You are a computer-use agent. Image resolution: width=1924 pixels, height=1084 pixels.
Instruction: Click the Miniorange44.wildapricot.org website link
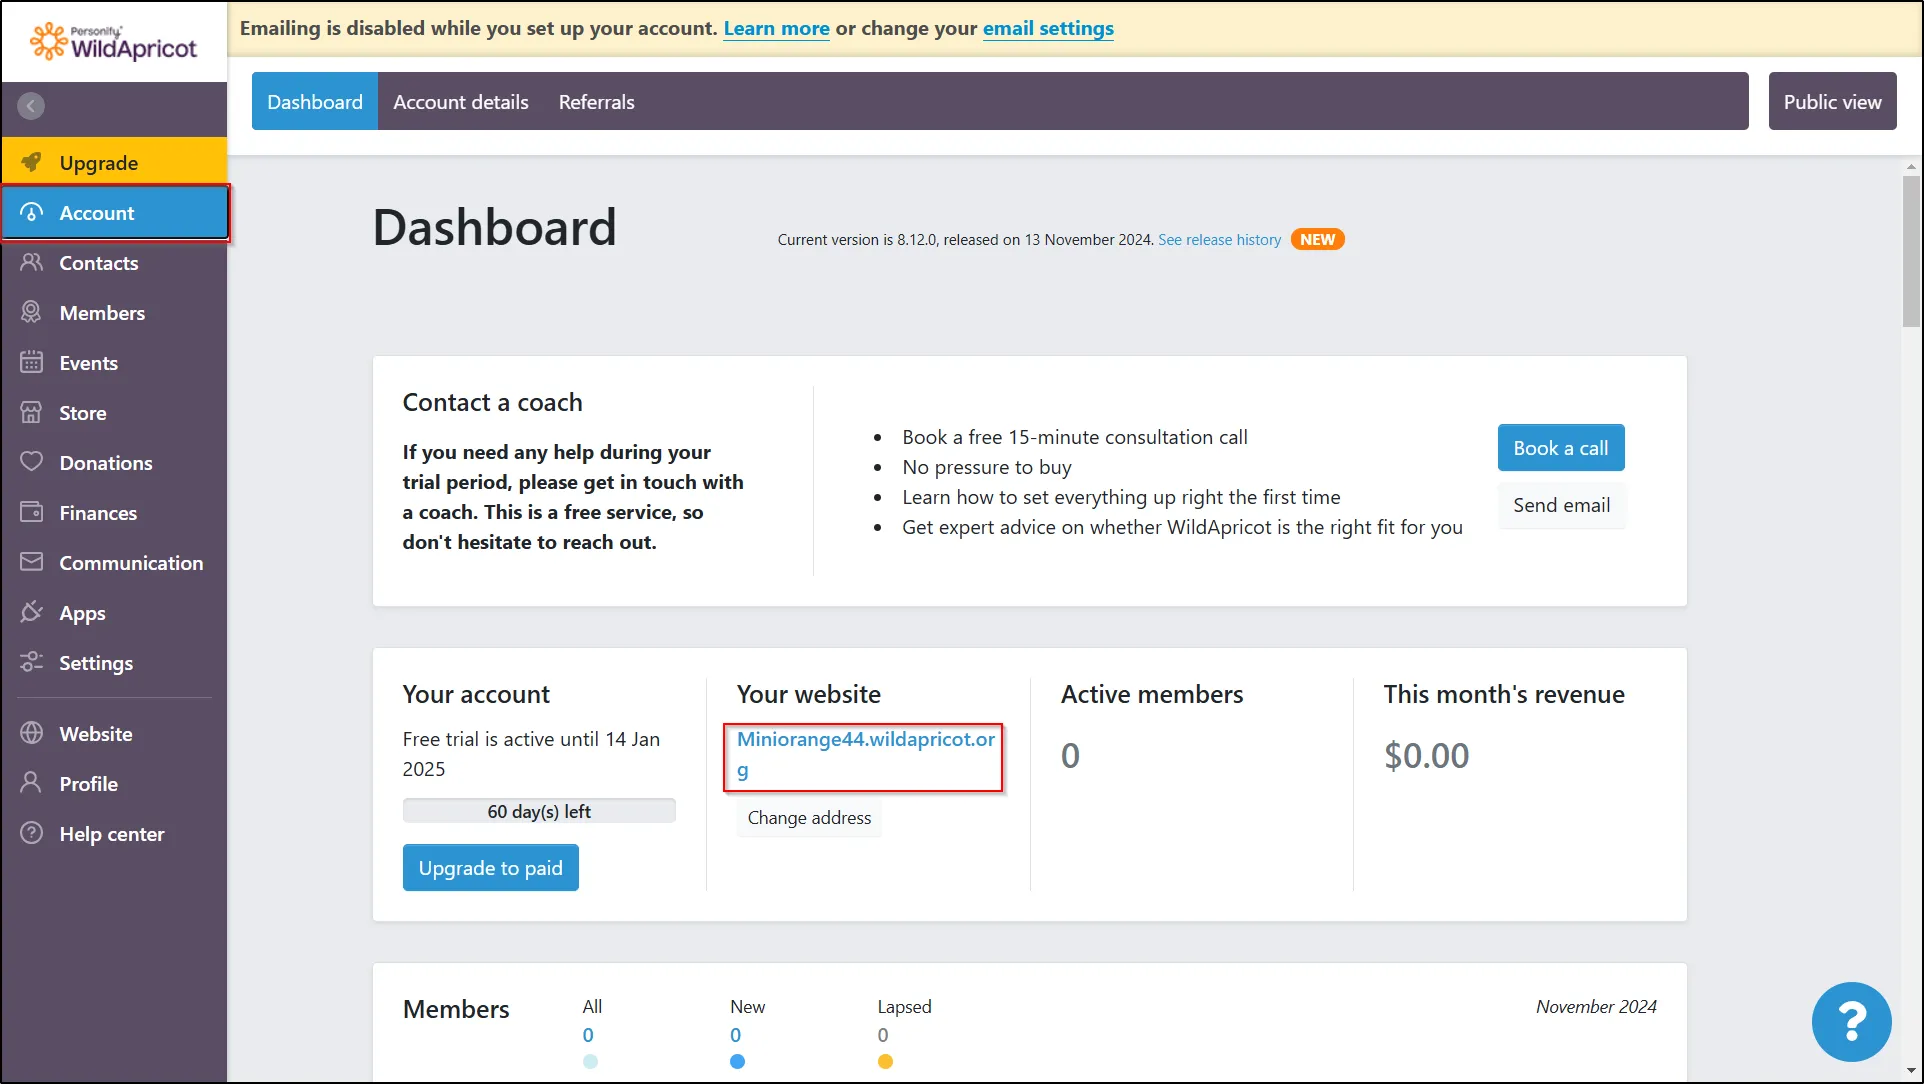(863, 755)
